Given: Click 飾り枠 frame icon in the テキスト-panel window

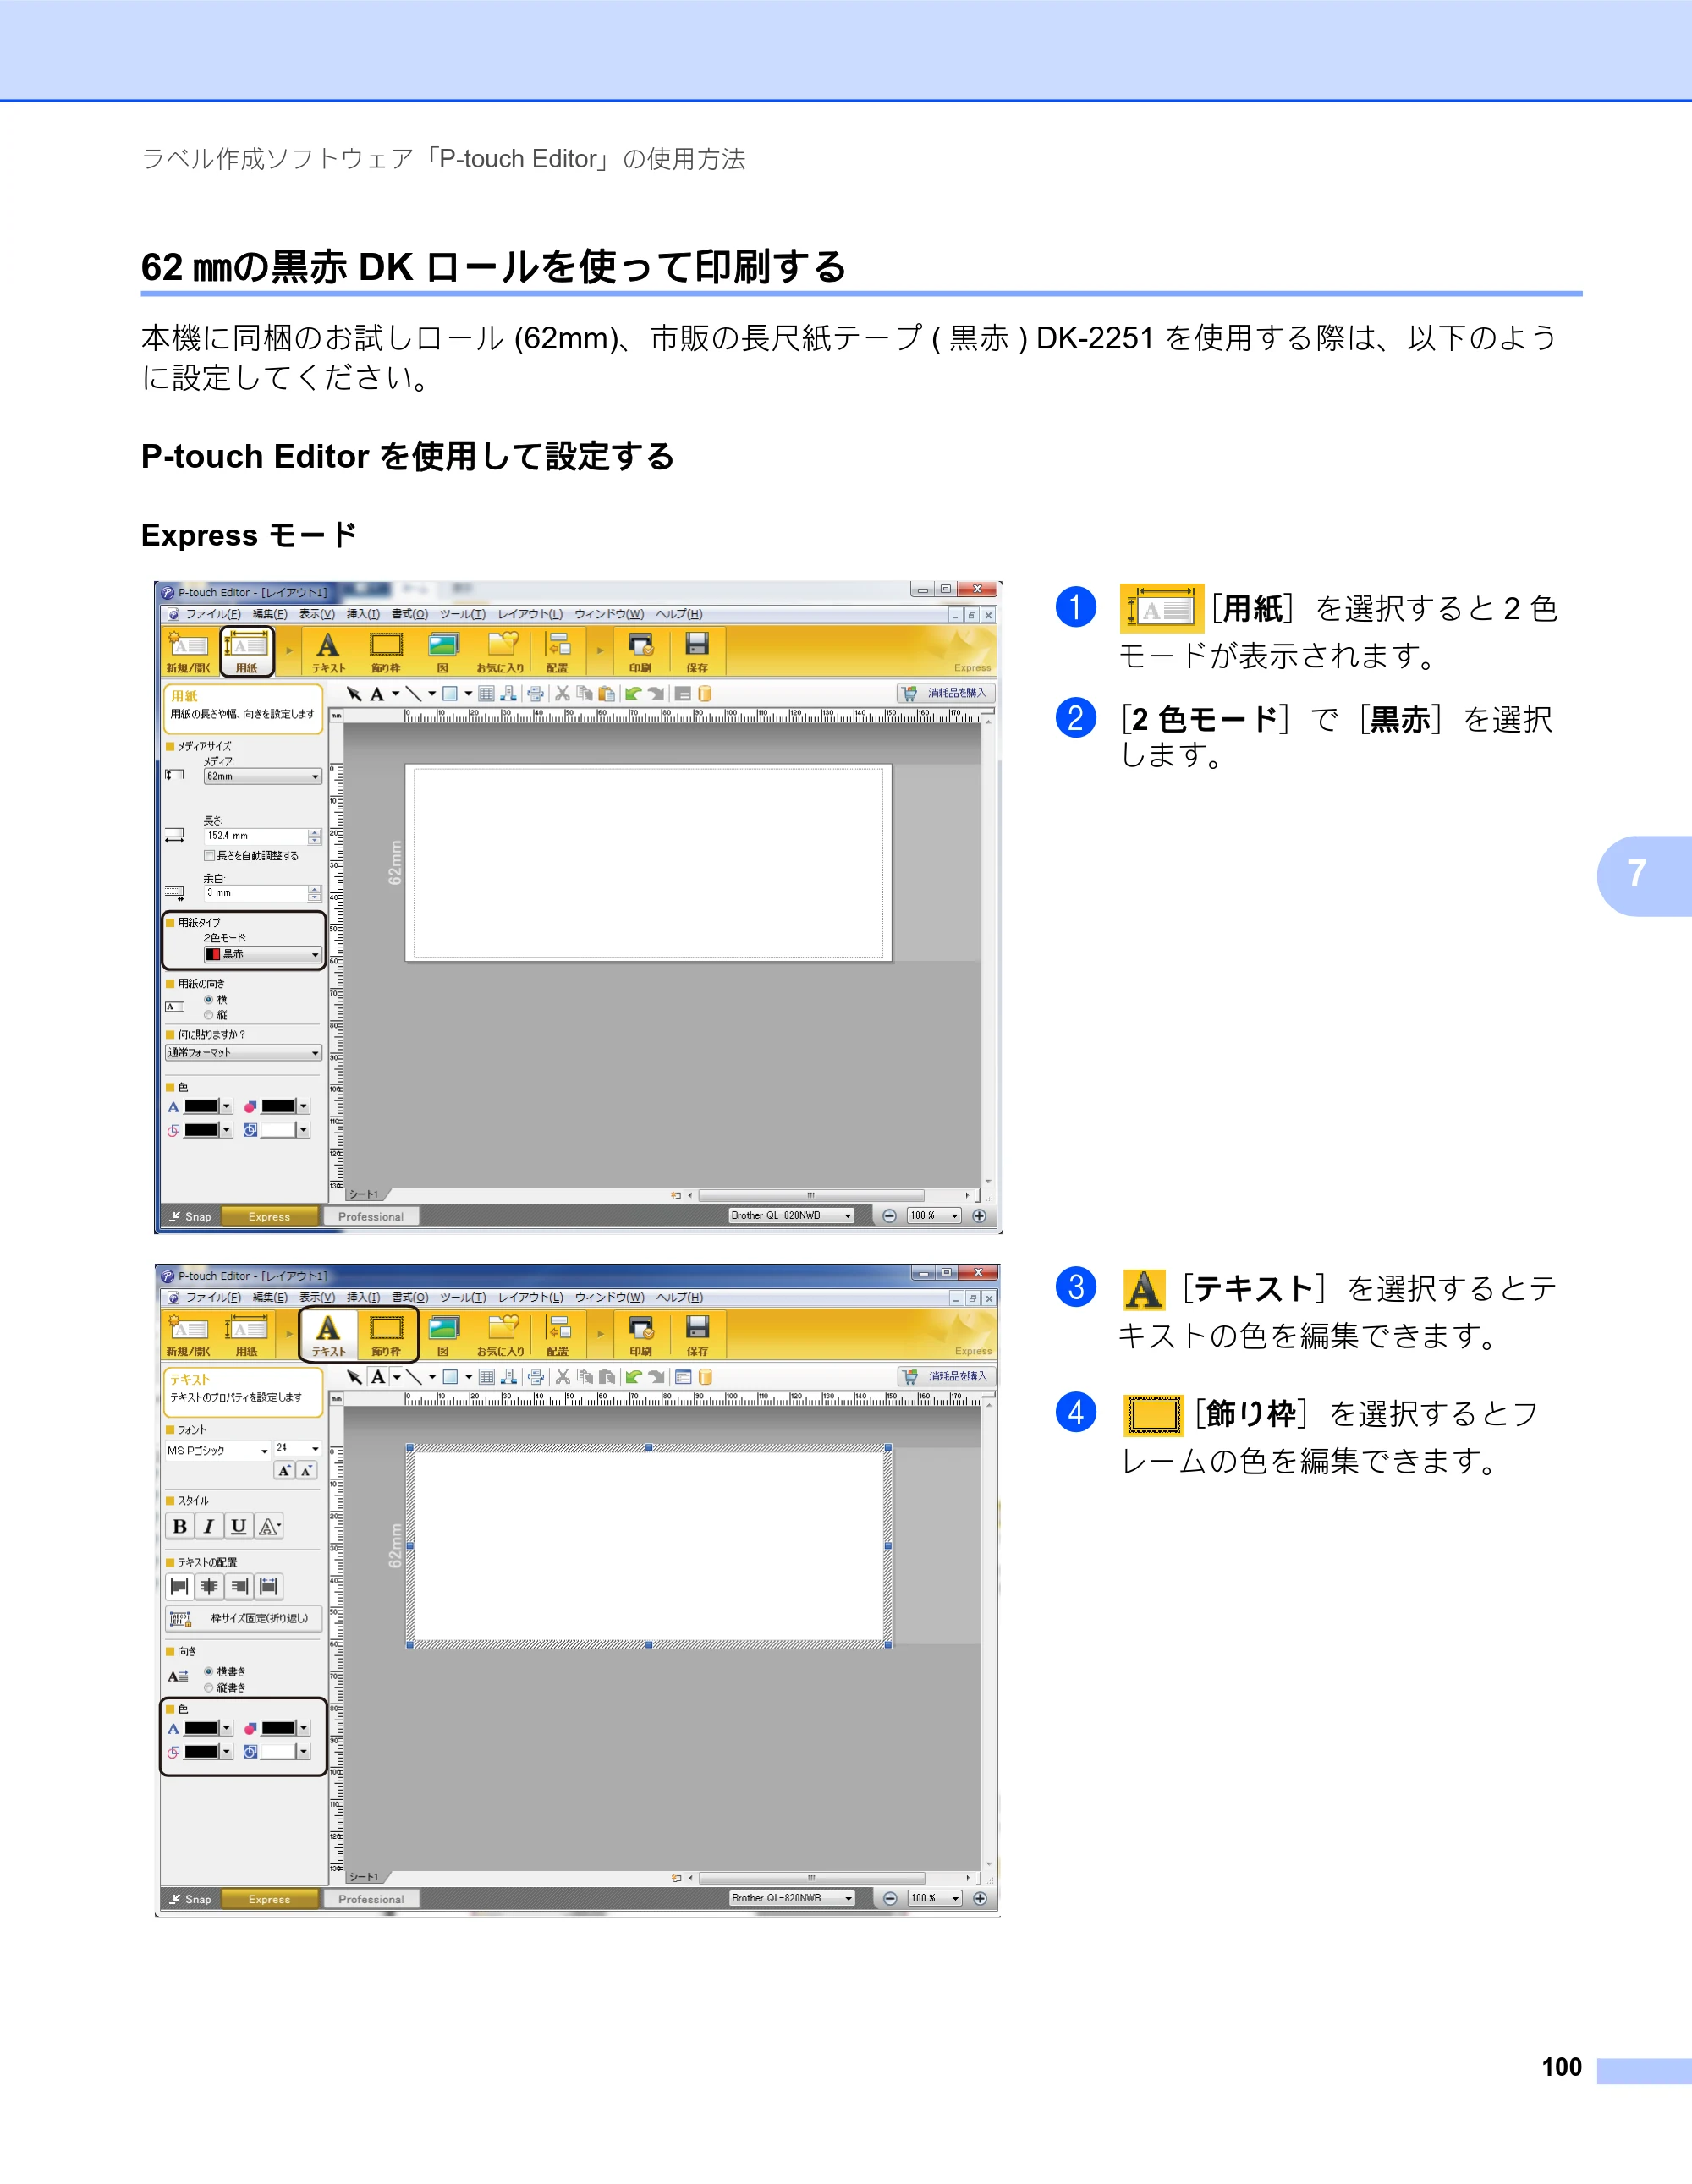Looking at the screenshot, I should pos(386,1335).
